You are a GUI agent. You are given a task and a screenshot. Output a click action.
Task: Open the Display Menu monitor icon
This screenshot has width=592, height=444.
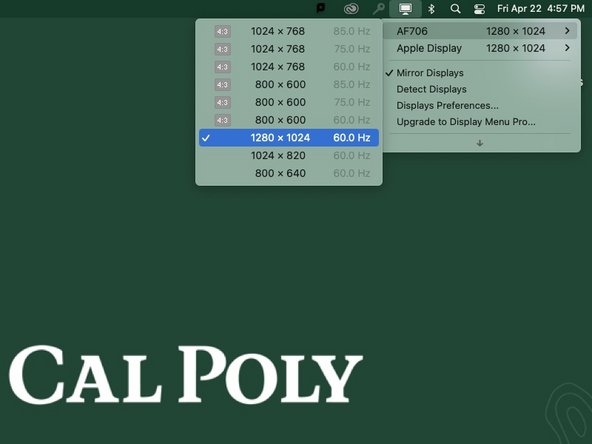click(405, 9)
